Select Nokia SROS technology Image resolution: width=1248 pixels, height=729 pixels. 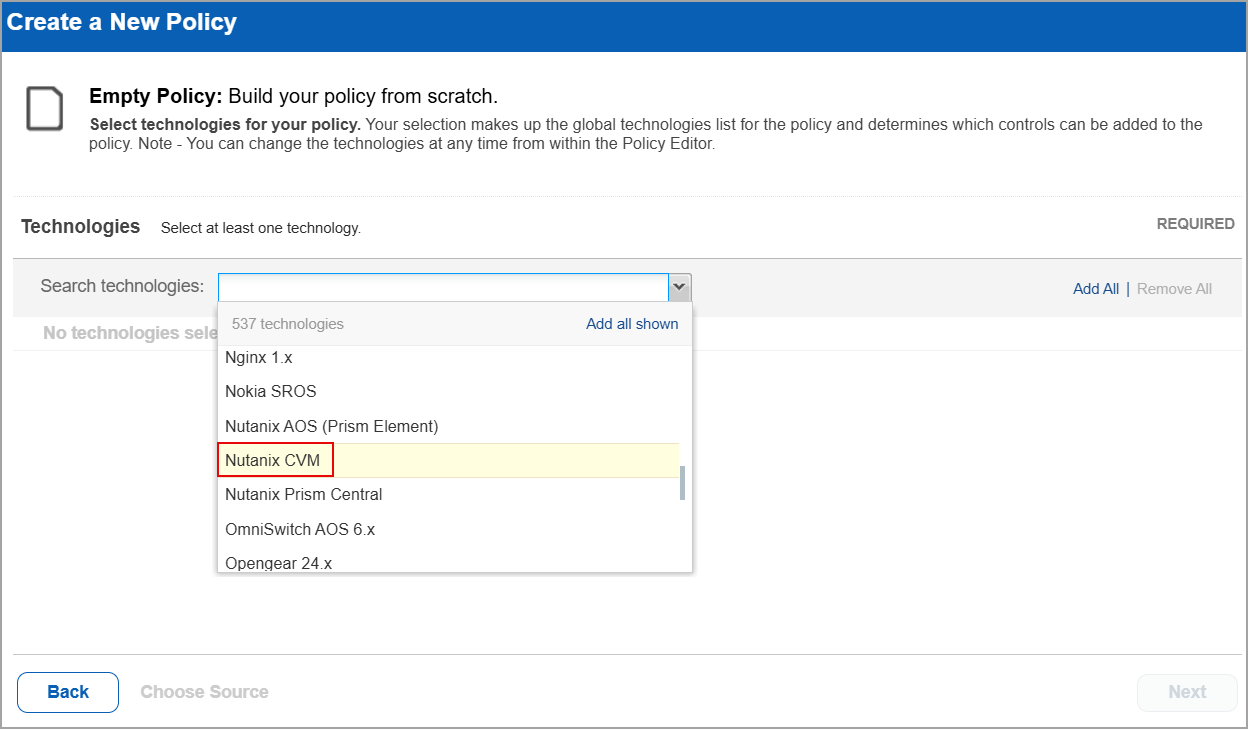[x=448, y=391]
